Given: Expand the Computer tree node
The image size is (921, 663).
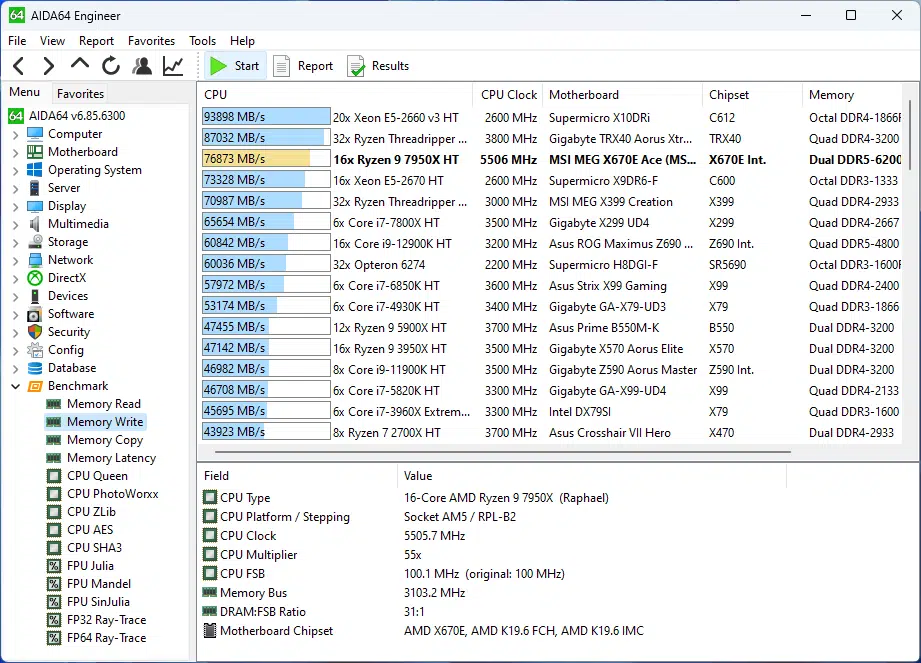Looking at the screenshot, I should (x=15, y=134).
